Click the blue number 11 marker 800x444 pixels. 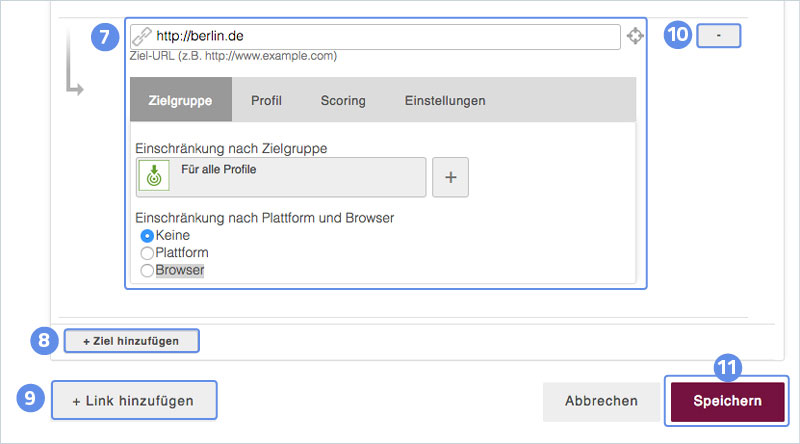pyautogui.click(x=727, y=367)
